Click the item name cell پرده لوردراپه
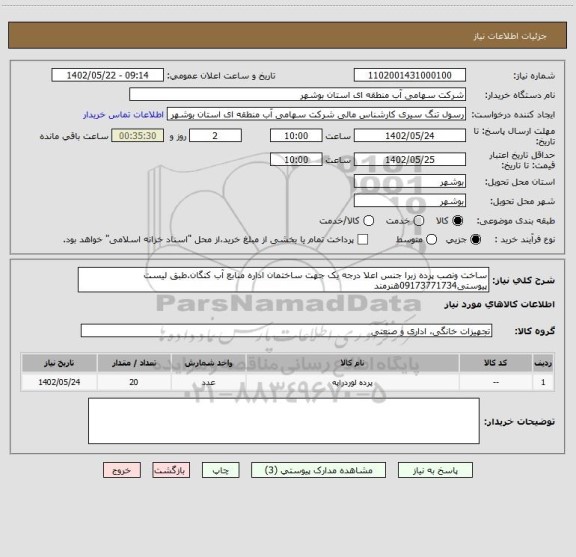This screenshot has height=557, width=576. [352, 382]
